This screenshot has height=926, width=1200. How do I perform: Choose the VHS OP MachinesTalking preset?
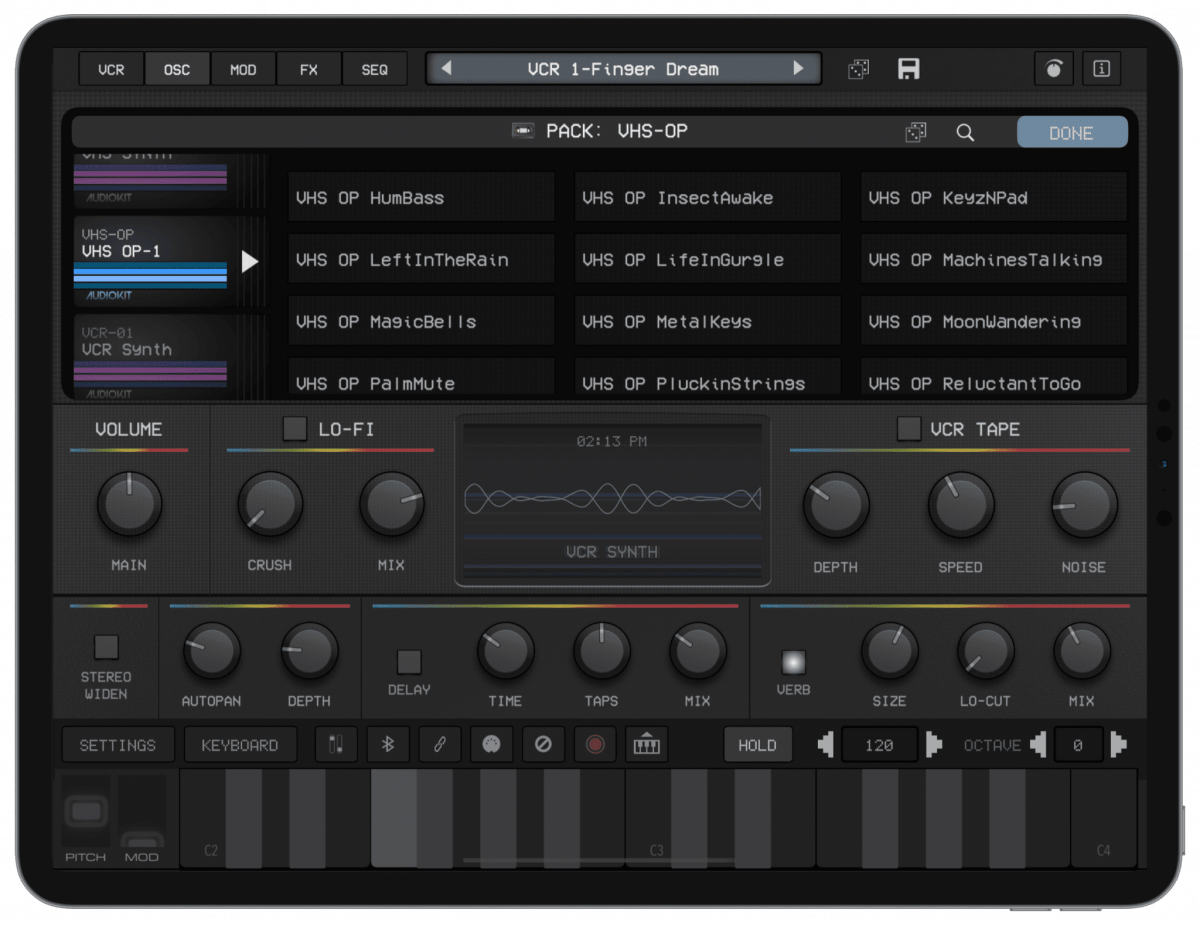tap(994, 259)
